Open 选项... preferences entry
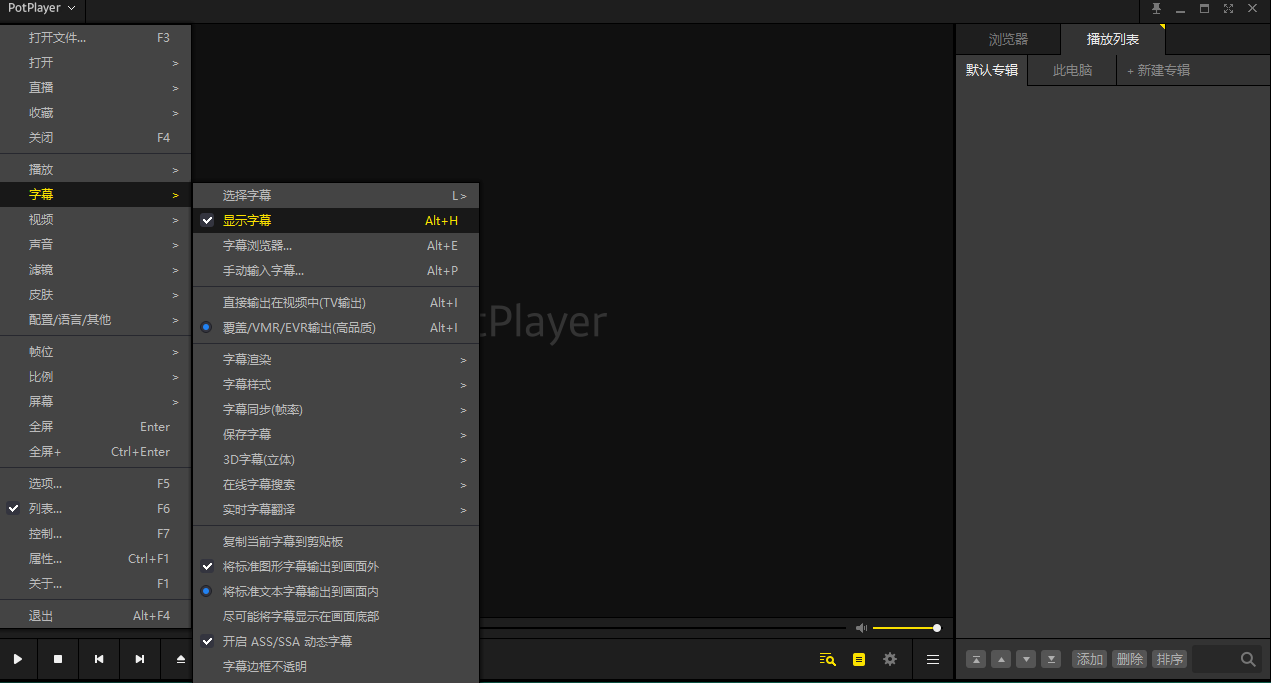 (x=95, y=484)
